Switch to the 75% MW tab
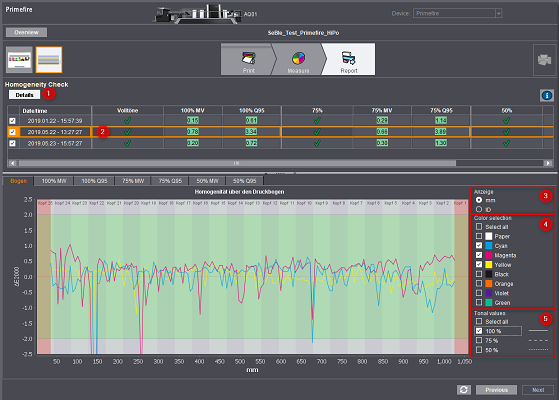This screenshot has height=400, width=559. pos(133,181)
